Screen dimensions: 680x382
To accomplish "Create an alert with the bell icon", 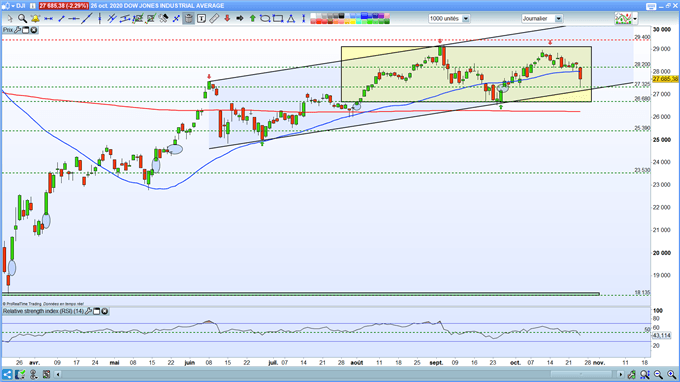I will pyautogui.click(x=35, y=19).
